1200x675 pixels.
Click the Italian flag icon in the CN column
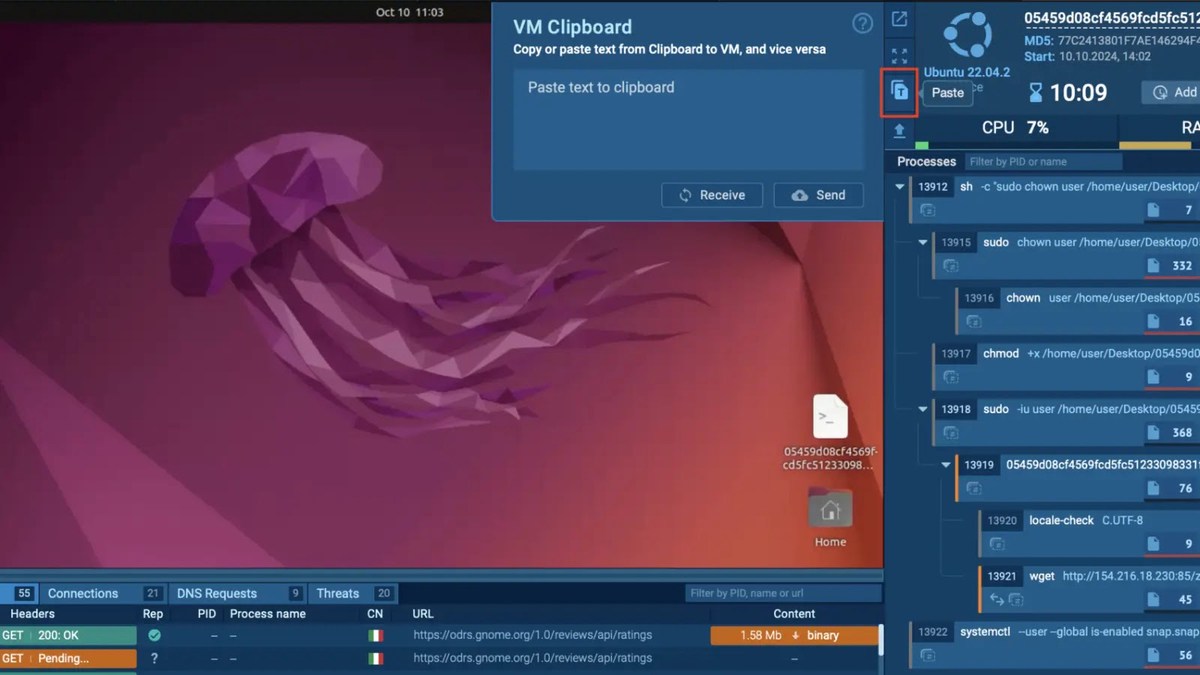pyautogui.click(x=374, y=634)
